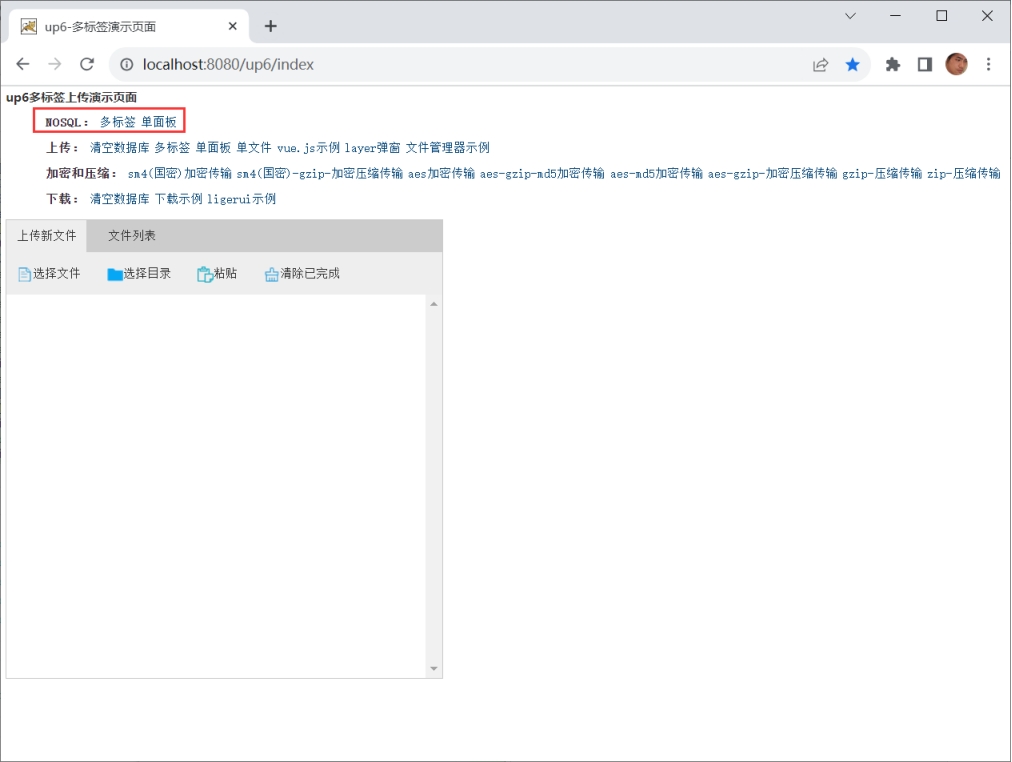Select the 上传新文件 tab

tap(47, 236)
